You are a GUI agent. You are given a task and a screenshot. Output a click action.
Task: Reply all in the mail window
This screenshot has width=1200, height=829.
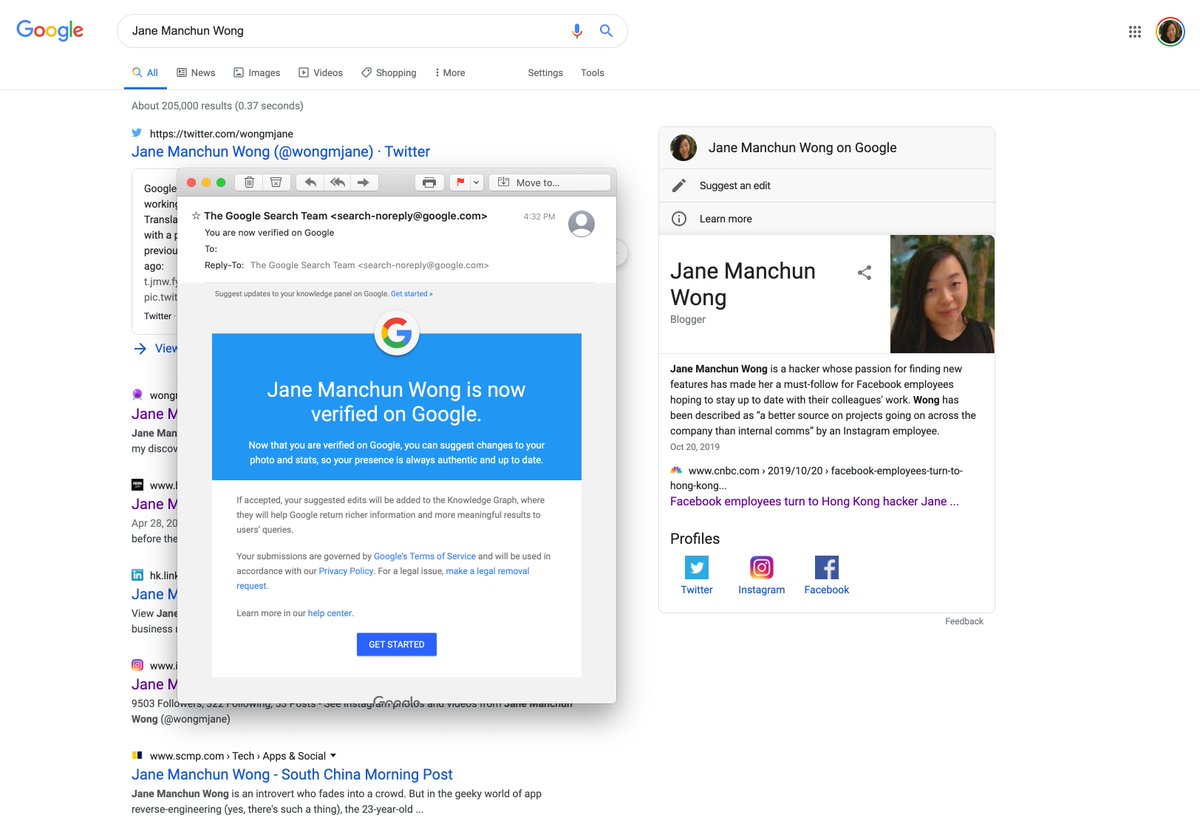coord(337,182)
